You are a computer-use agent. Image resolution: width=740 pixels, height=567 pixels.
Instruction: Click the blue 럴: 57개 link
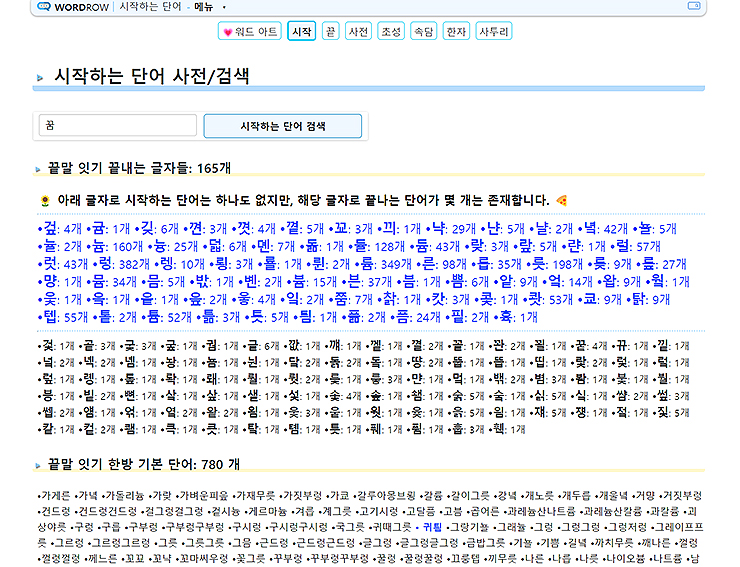point(639,247)
